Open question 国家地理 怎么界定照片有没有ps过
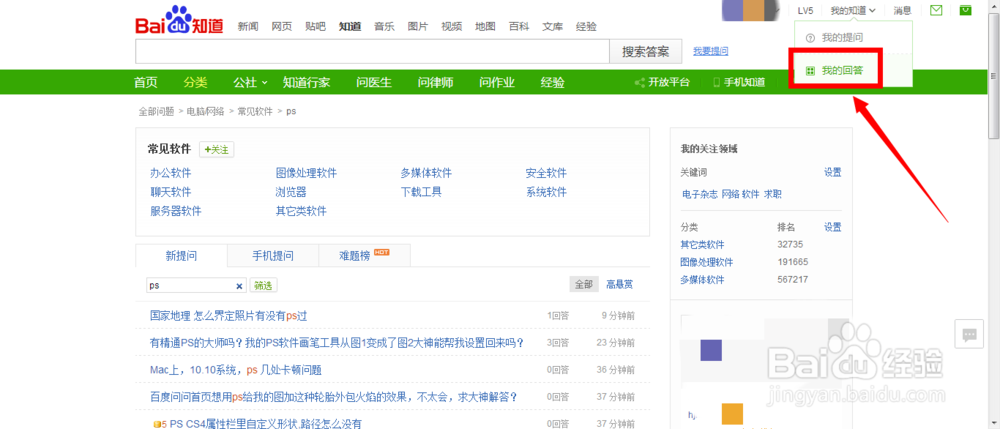 click(229, 316)
